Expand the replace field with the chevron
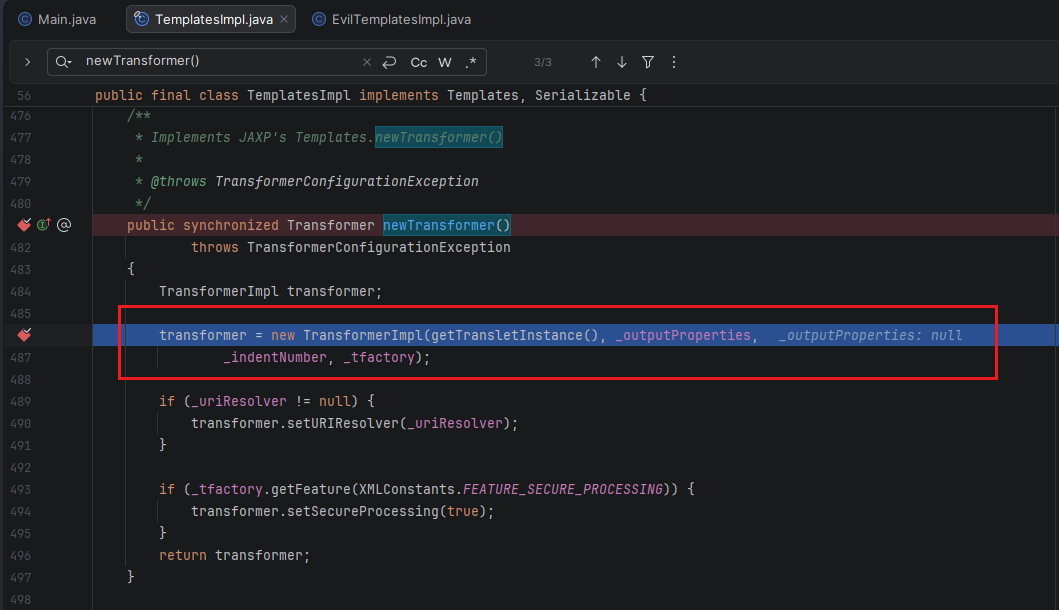Image resolution: width=1059 pixels, height=611 pixels. (x=28, y=62)
